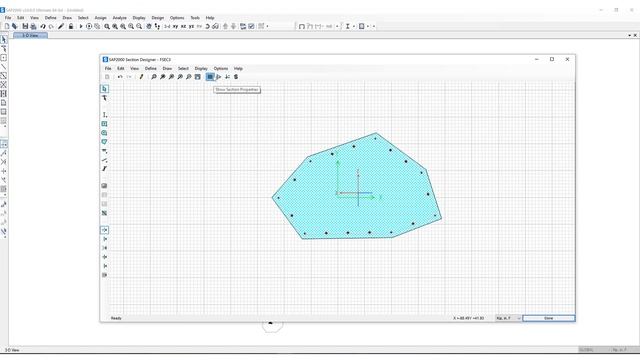Screen dimensions: 640x360
Task: Open Design menu in main SAP2000 window
Action: pyautogui.click(x=158, y=18)
